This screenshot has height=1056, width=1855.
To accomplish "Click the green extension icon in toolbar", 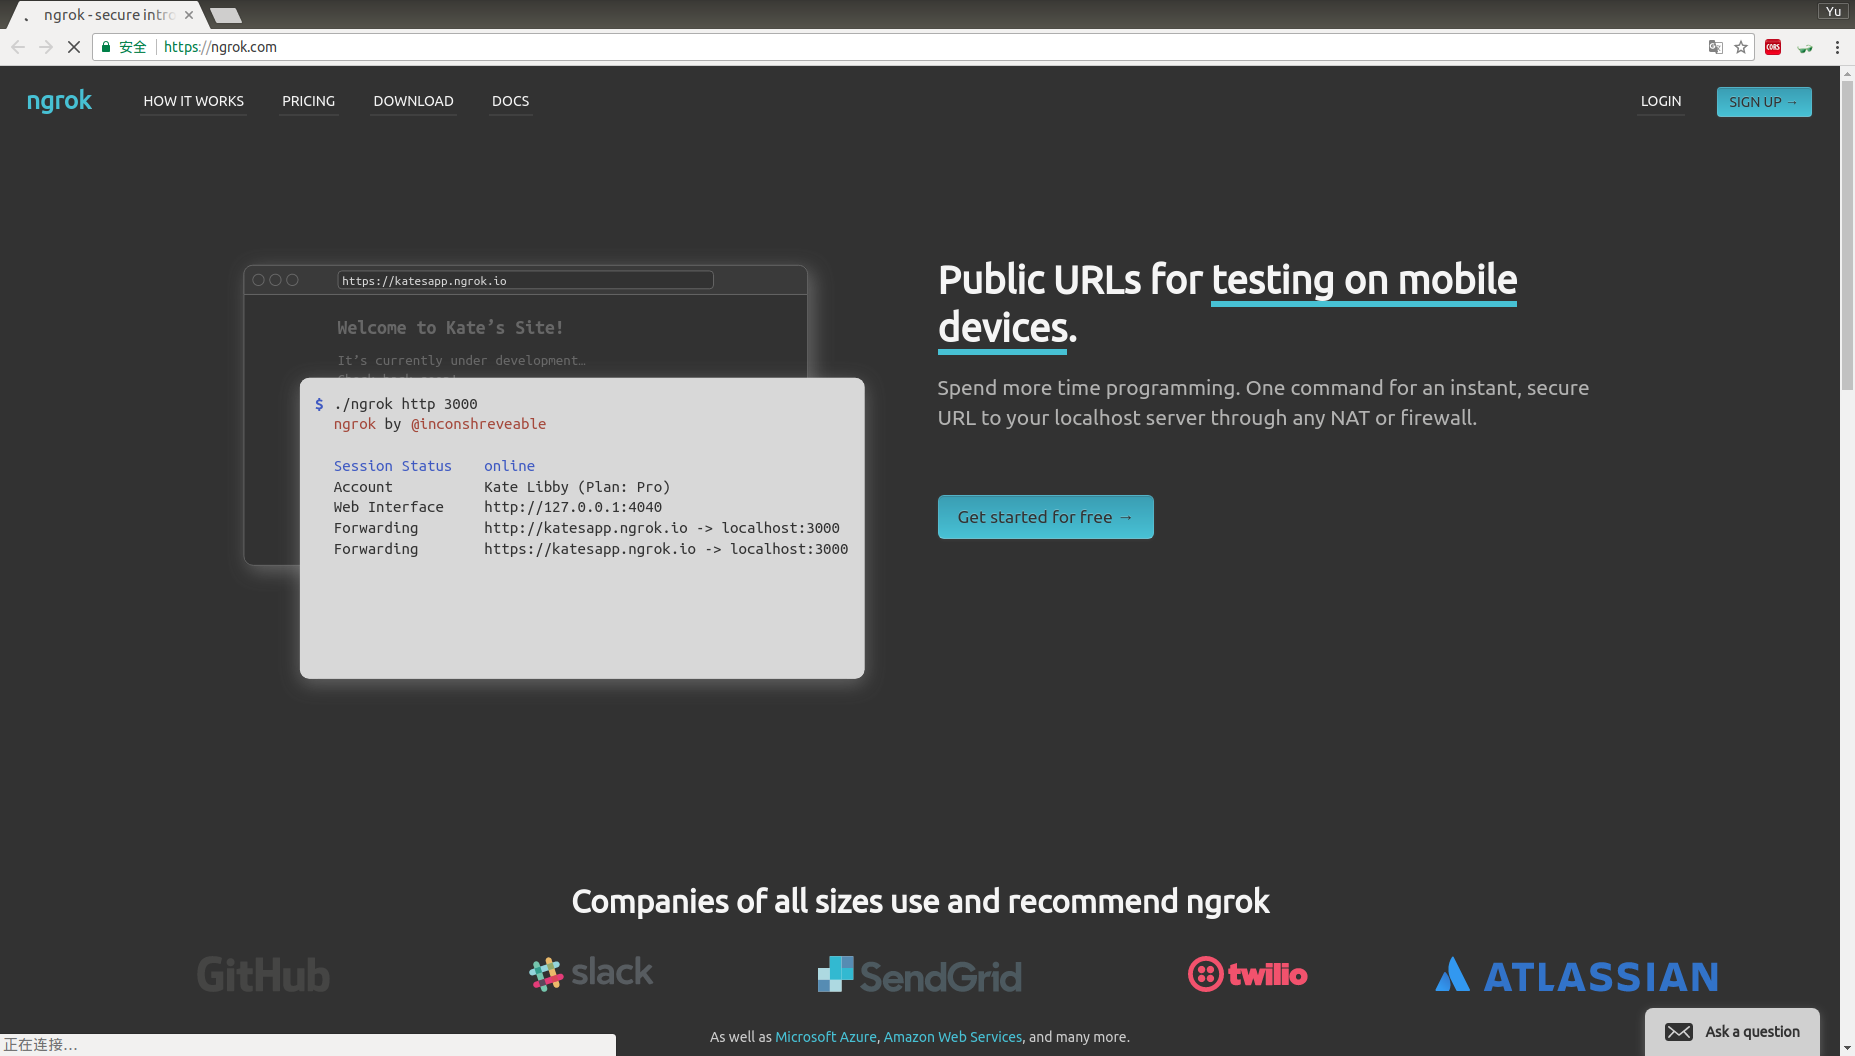I will pyautogui.click(x=1805, y=47).
